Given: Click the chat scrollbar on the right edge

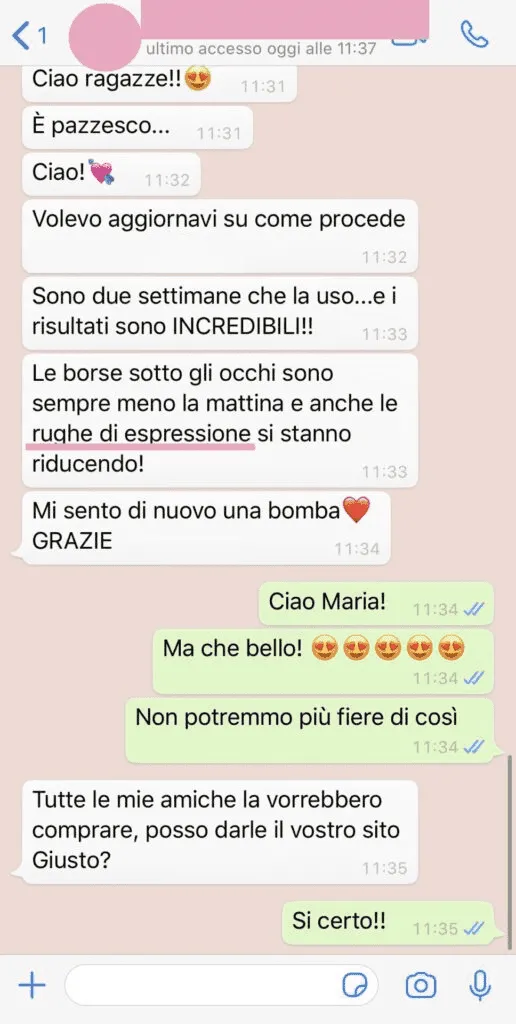Looking at the screenshot, I should click(510, 852).
